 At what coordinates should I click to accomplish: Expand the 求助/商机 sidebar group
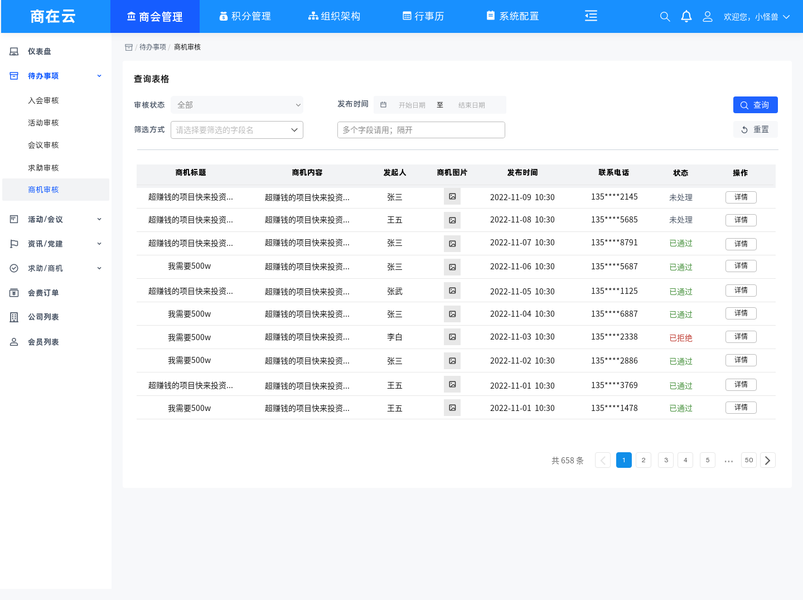[99, 268]
